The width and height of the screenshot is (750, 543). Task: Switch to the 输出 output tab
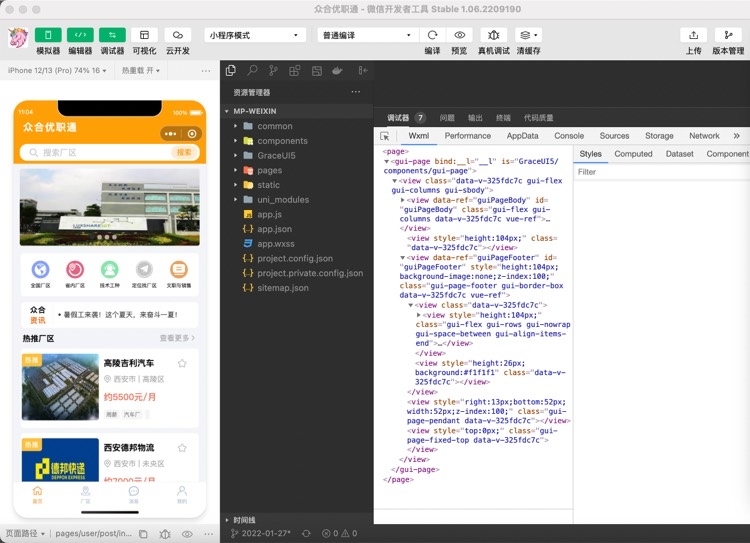[x=475, y=118]
